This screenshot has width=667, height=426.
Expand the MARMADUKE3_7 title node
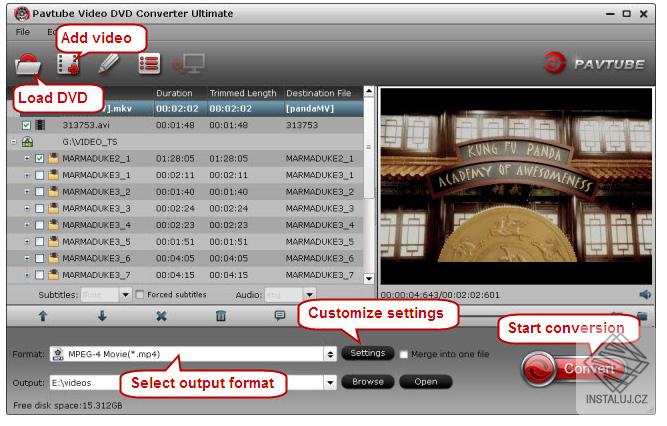tap(27, 275)
